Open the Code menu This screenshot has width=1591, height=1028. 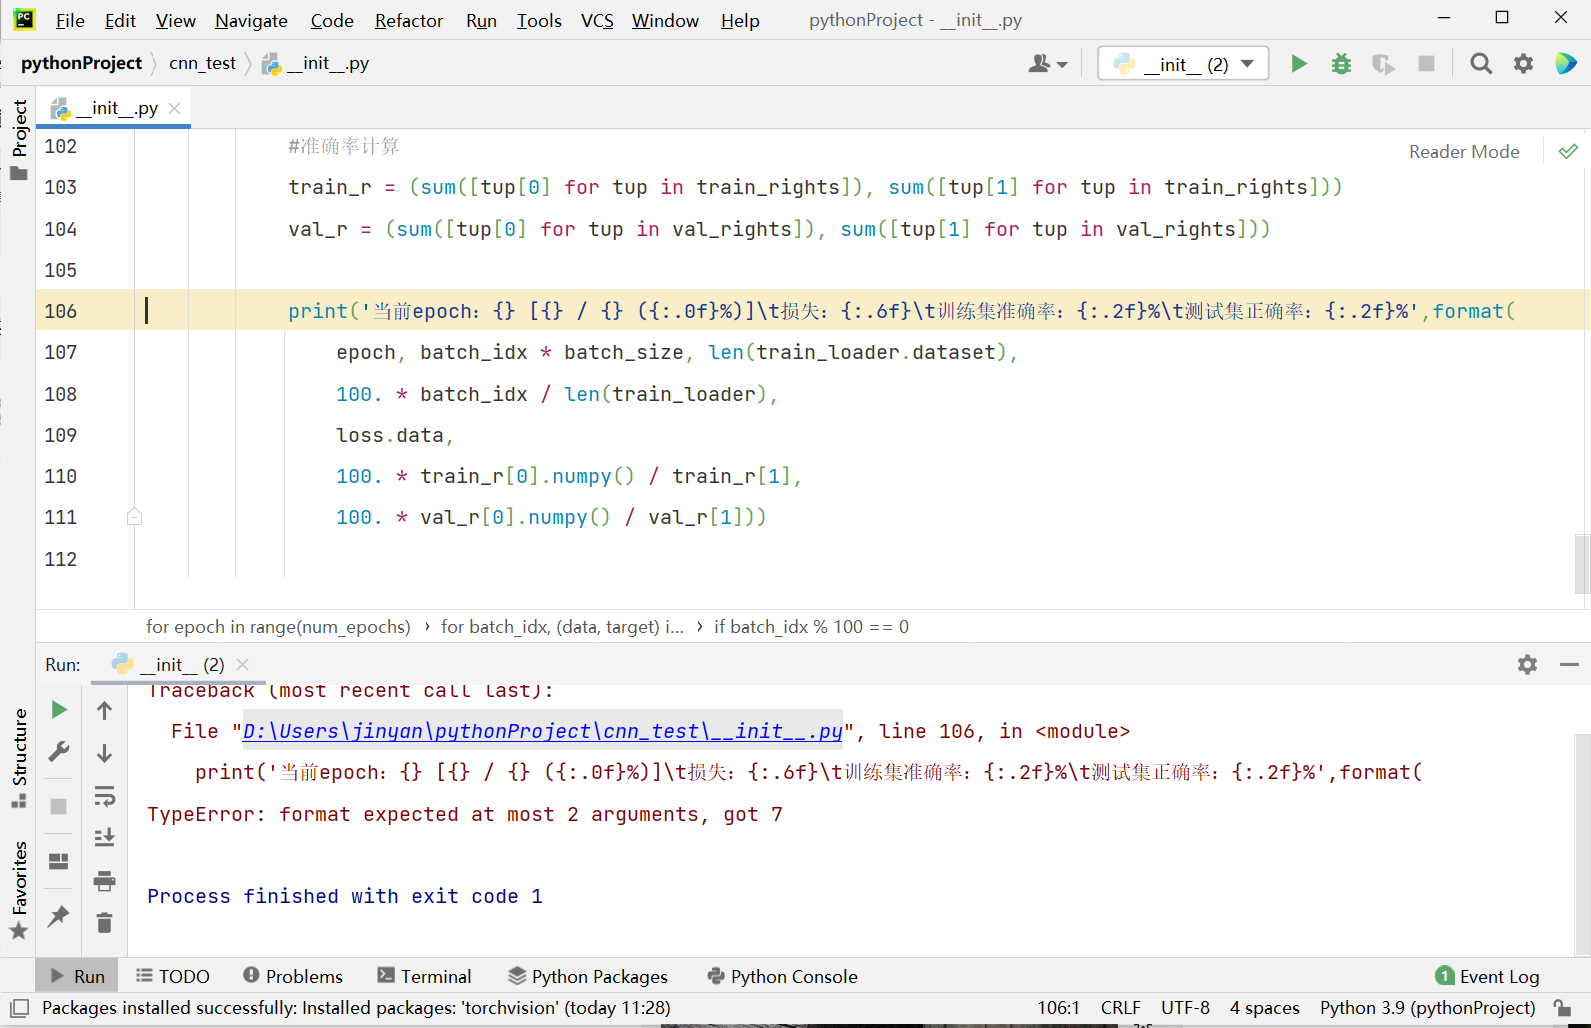[332, 20]
